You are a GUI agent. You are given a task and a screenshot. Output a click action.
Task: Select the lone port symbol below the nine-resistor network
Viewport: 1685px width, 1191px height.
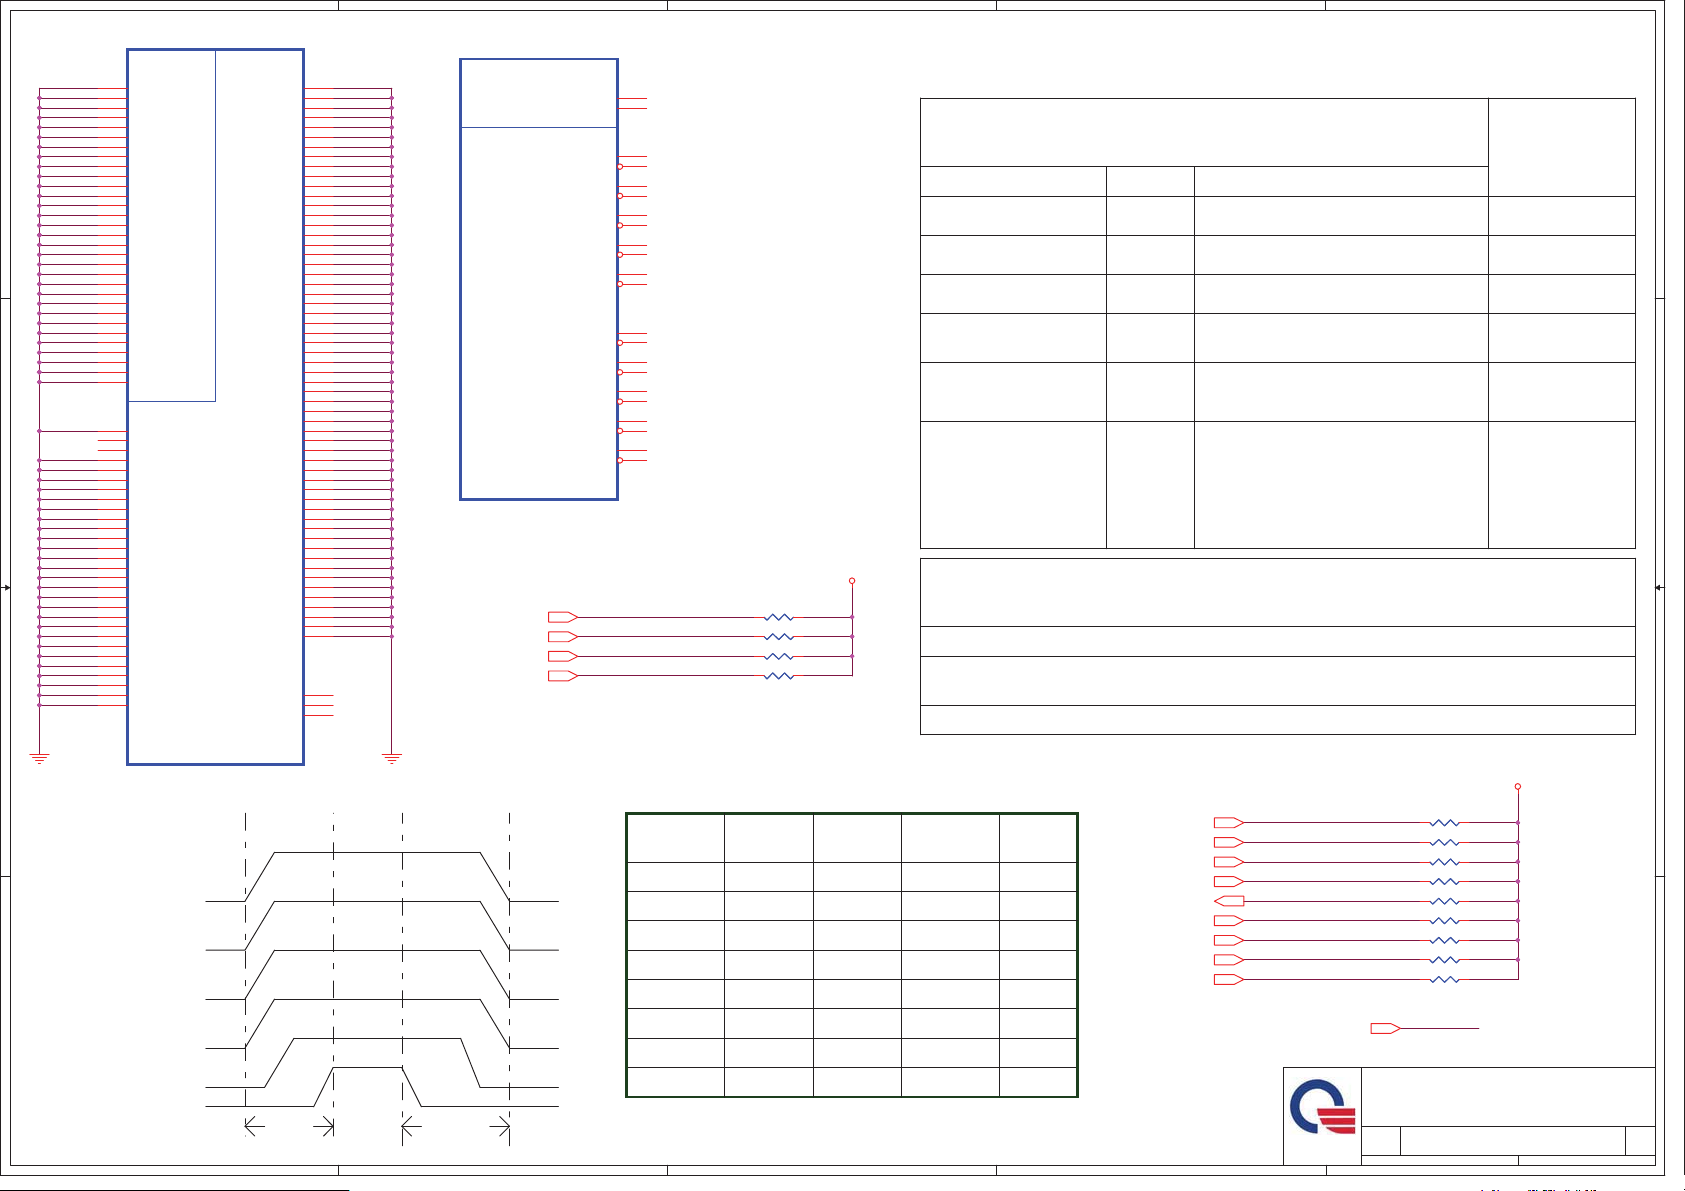click(x=1385, y=1028)
